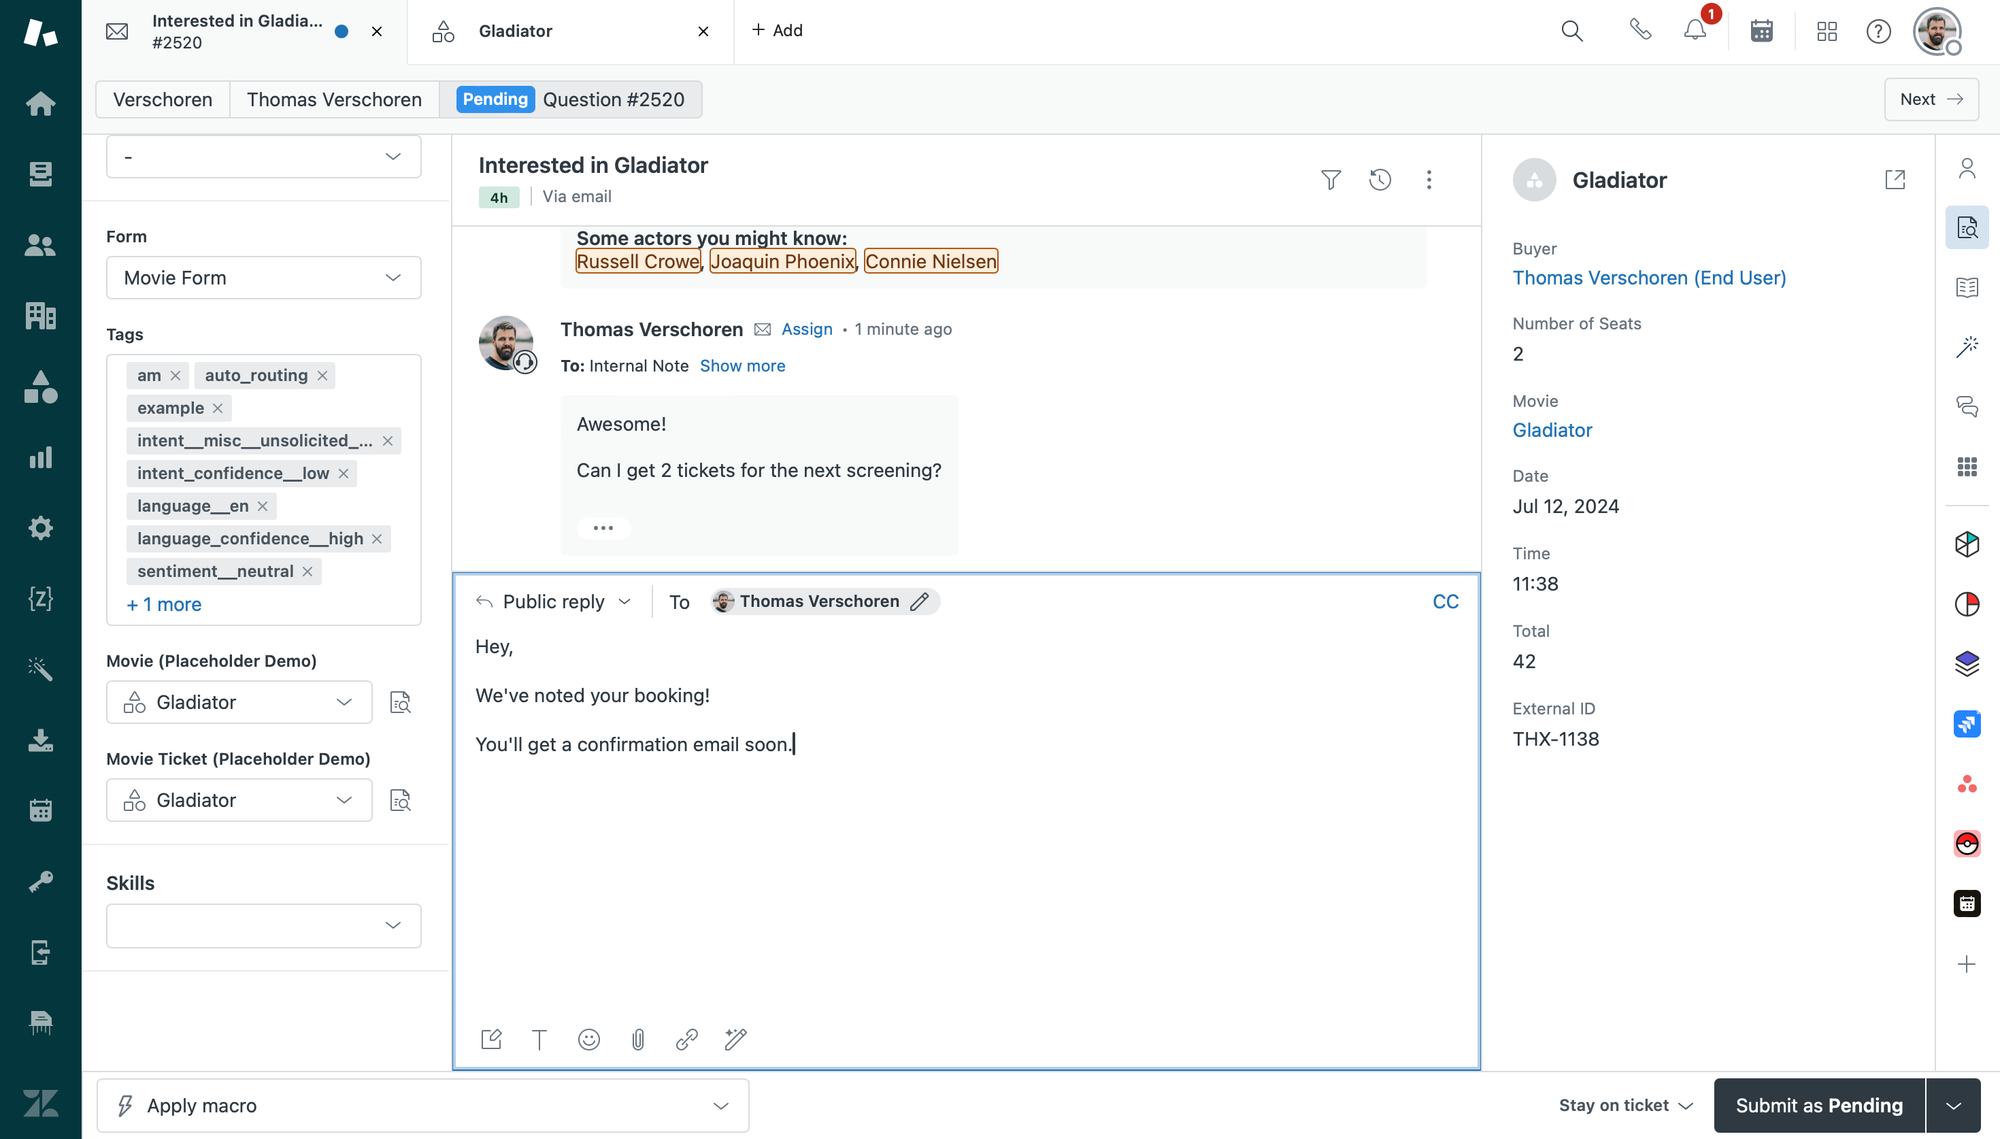The height and width of the screenshot is (1139, 2000).
Task: Open Gladiator record in new window
Action: click(1894, 180)
